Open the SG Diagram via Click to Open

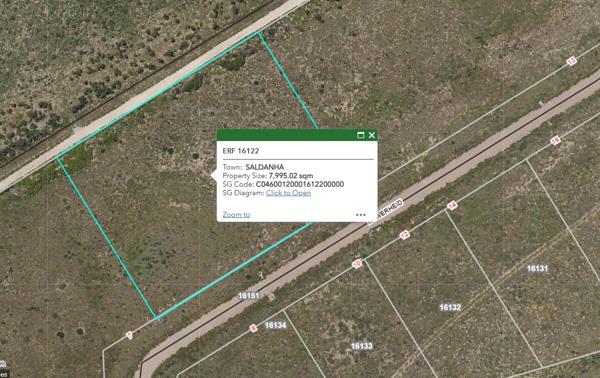[x=289, y=193]
